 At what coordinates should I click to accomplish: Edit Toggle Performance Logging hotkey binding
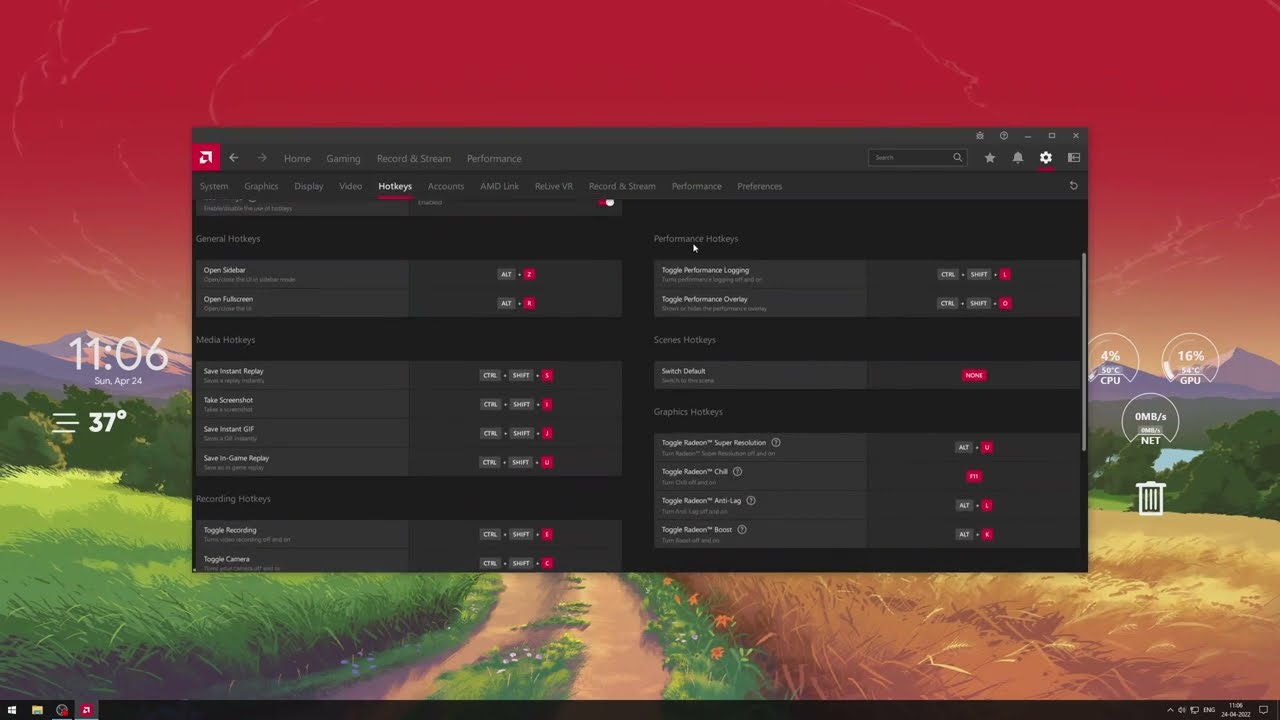click(974, 274)
